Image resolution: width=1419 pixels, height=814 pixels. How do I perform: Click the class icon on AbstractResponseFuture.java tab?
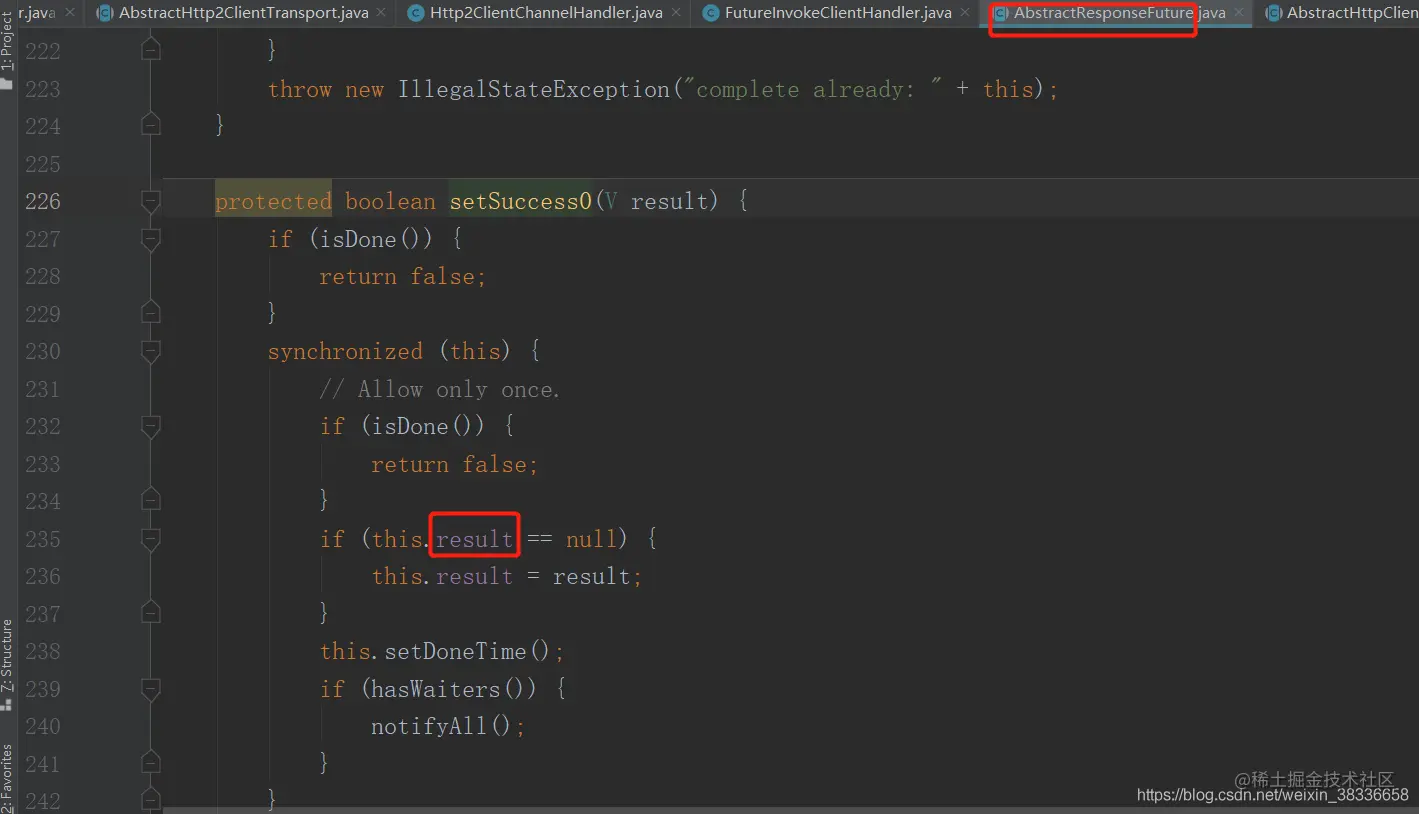click(1000, 13)
